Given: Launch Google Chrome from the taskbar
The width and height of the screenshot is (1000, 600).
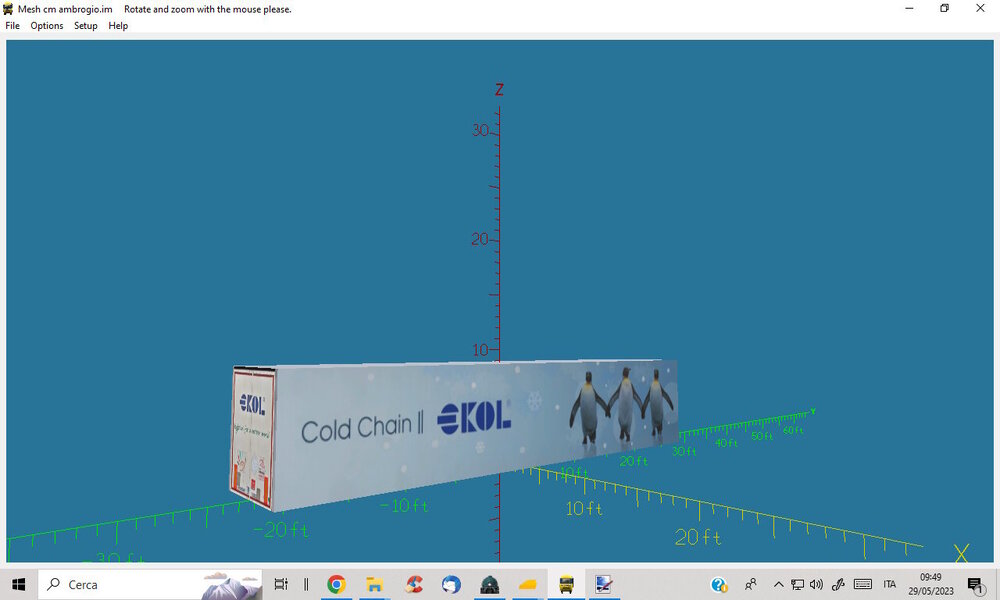Looking at the screenshot, I should point(336,584).
